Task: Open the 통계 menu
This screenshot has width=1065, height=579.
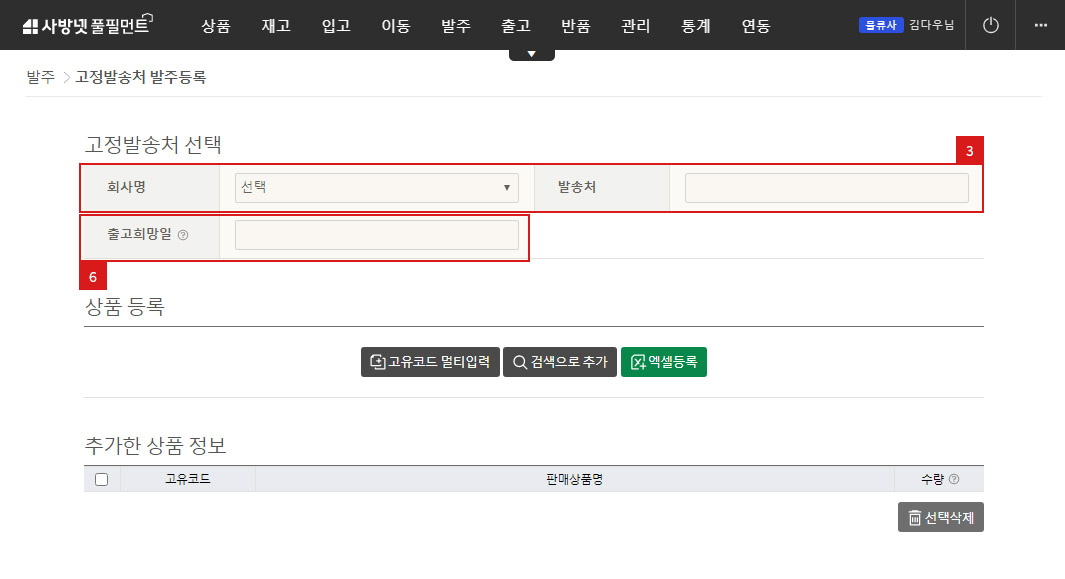Action: click(x=695, y=26)
